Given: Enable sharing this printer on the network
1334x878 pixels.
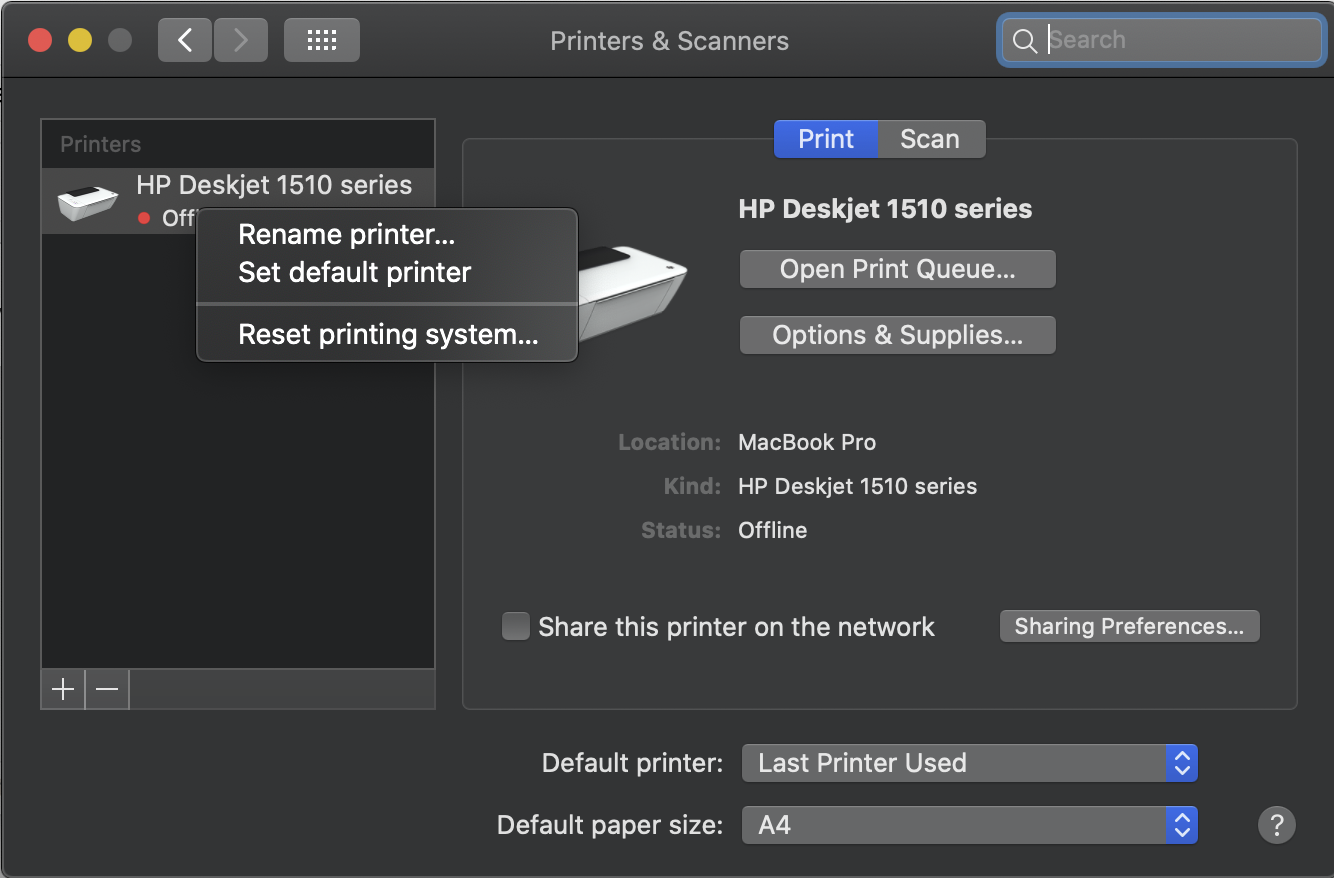Looking at the screenshot, I should pyautogui.click(x=515, y=626).
